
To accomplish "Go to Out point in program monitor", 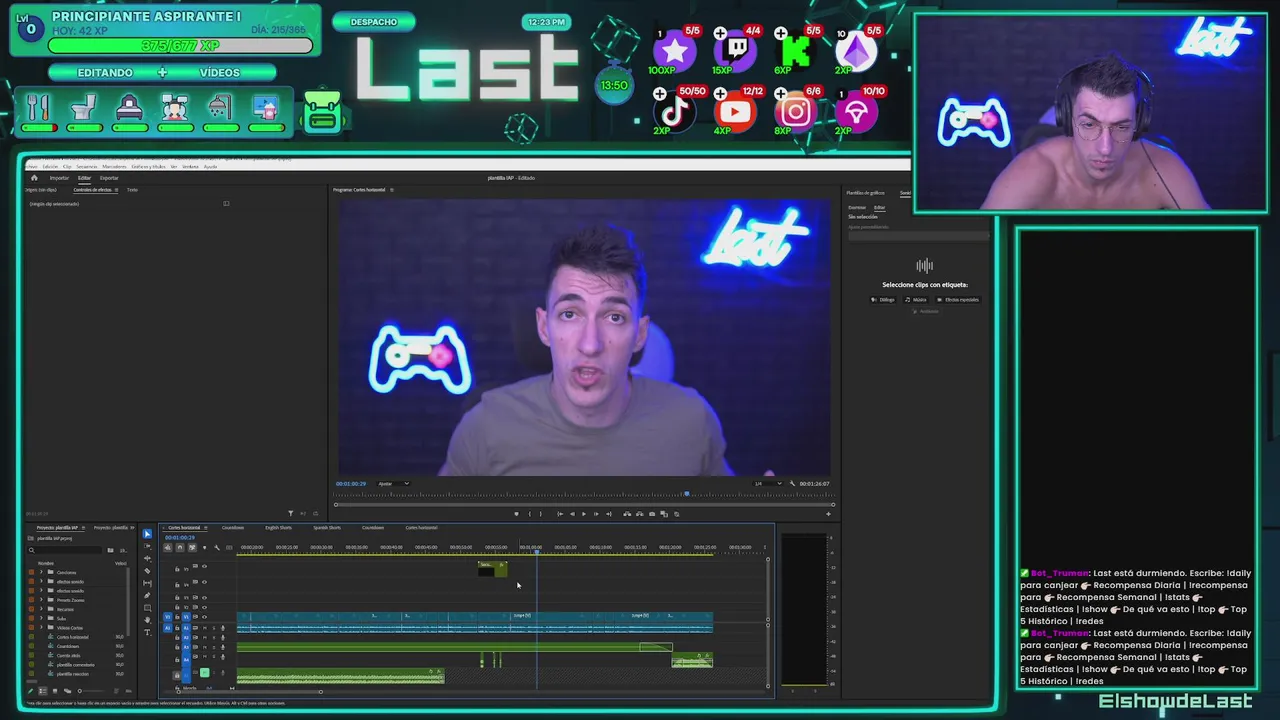I will 608,514.
